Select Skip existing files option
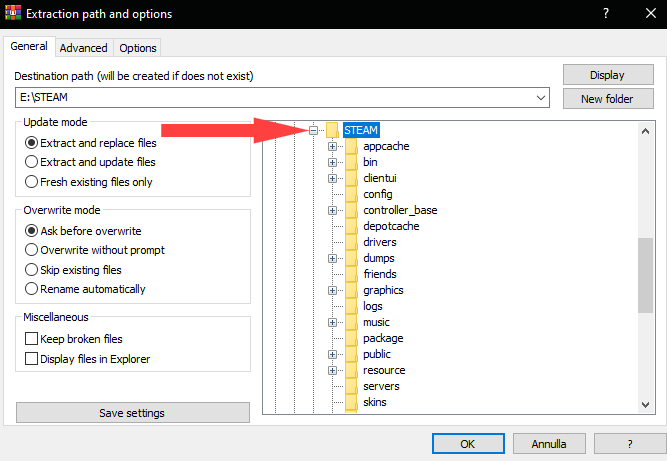This screenshot has height=461, width=667. pyautogui.click(x=73, y=270)
